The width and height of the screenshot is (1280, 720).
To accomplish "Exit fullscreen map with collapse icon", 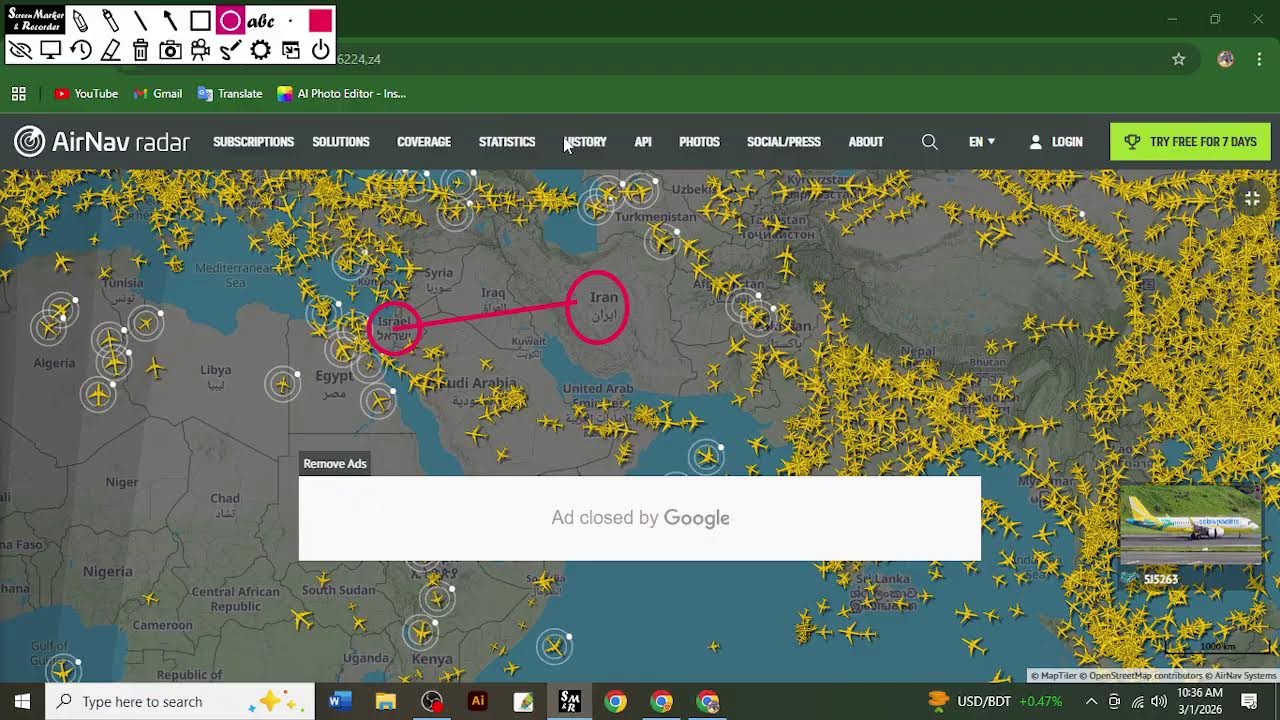I will [x=1252, y=199].
